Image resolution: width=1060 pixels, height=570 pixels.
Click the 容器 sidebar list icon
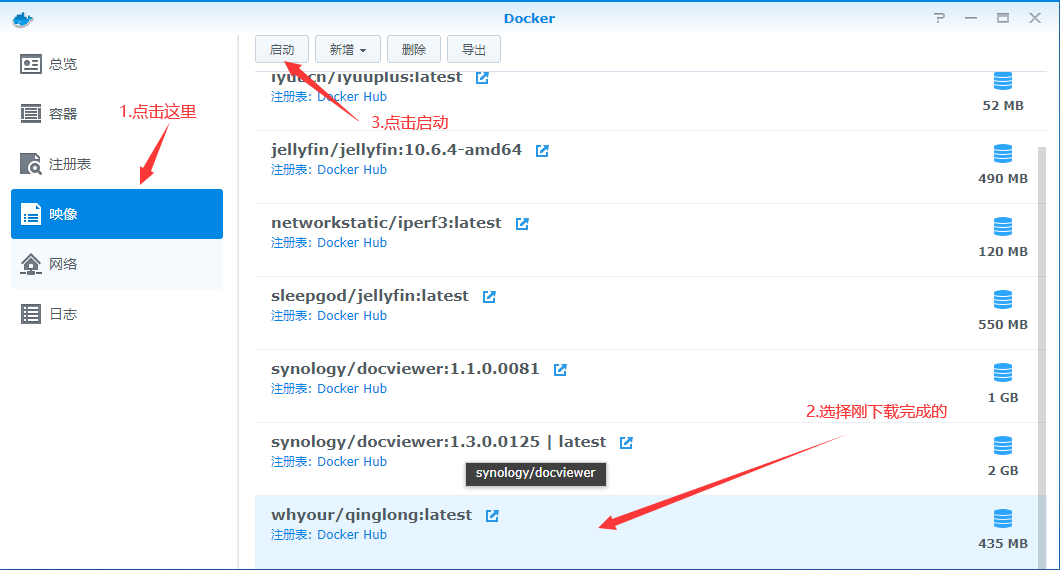pyautogui.click(x=30, y=114)
